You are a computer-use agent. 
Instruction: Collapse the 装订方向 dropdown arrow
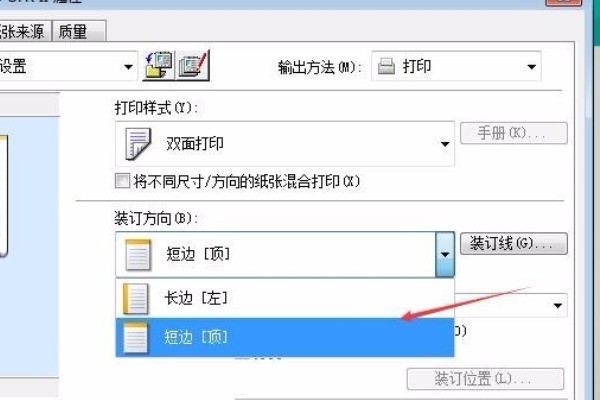445,254
